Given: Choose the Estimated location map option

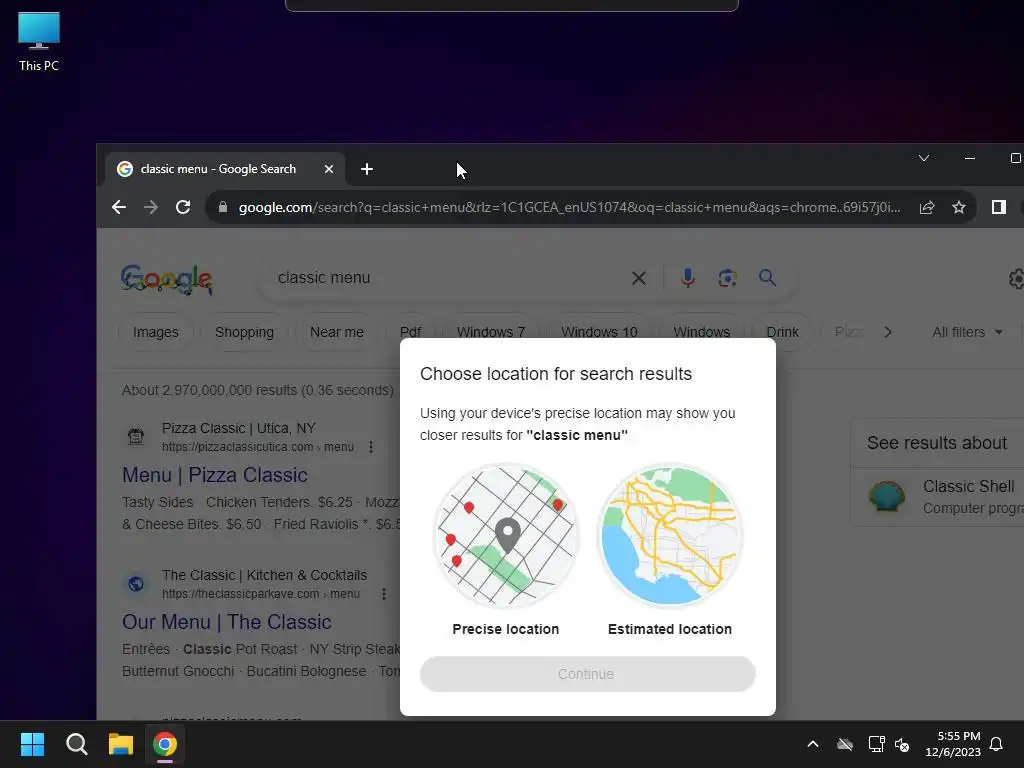Looking at the screenshot, I should click(670, 536).
